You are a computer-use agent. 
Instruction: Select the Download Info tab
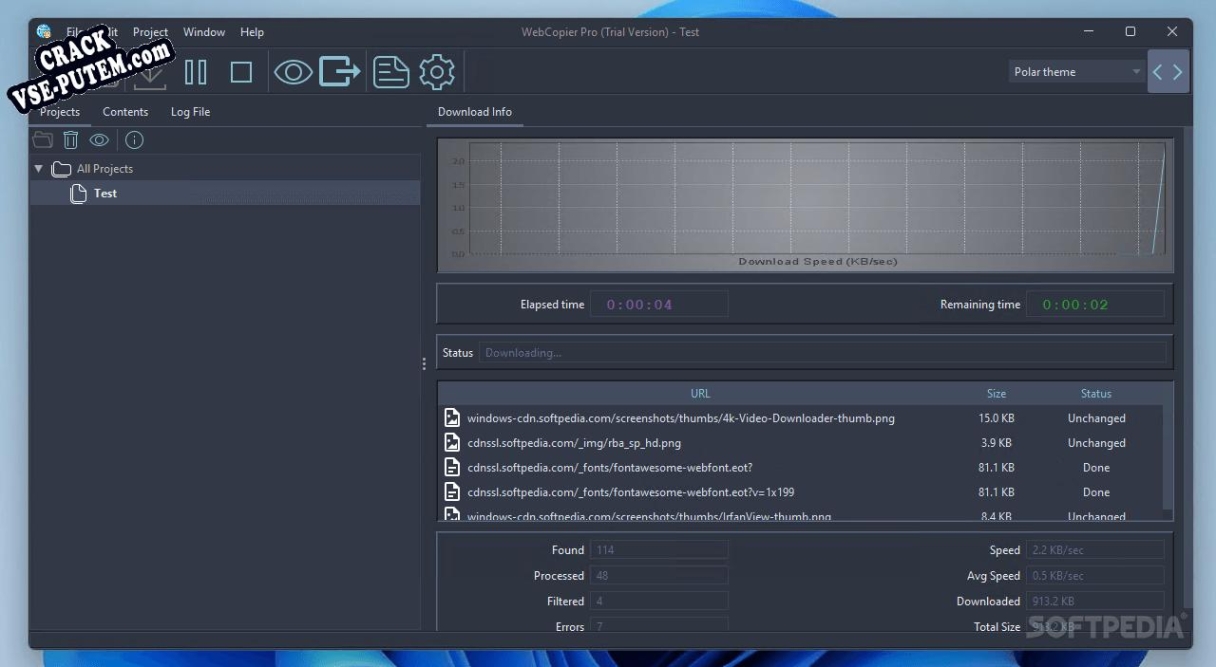[x=475, y=112]
